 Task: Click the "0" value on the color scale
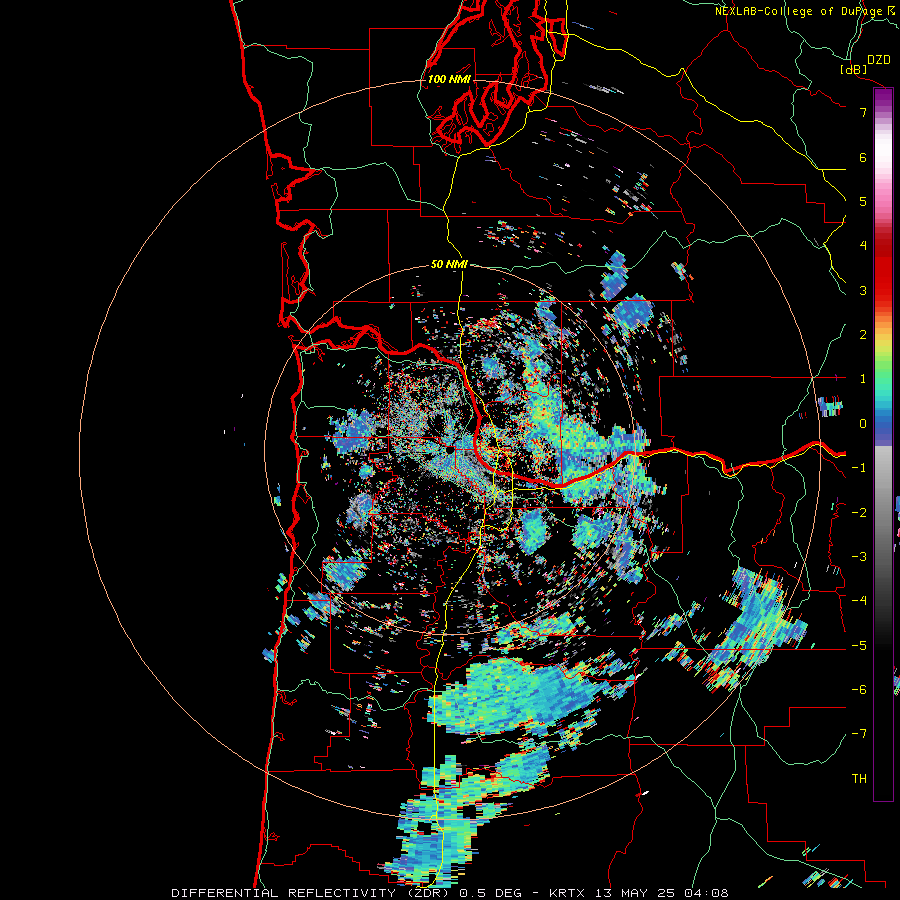pyautogui.click(x=863, y=424)
